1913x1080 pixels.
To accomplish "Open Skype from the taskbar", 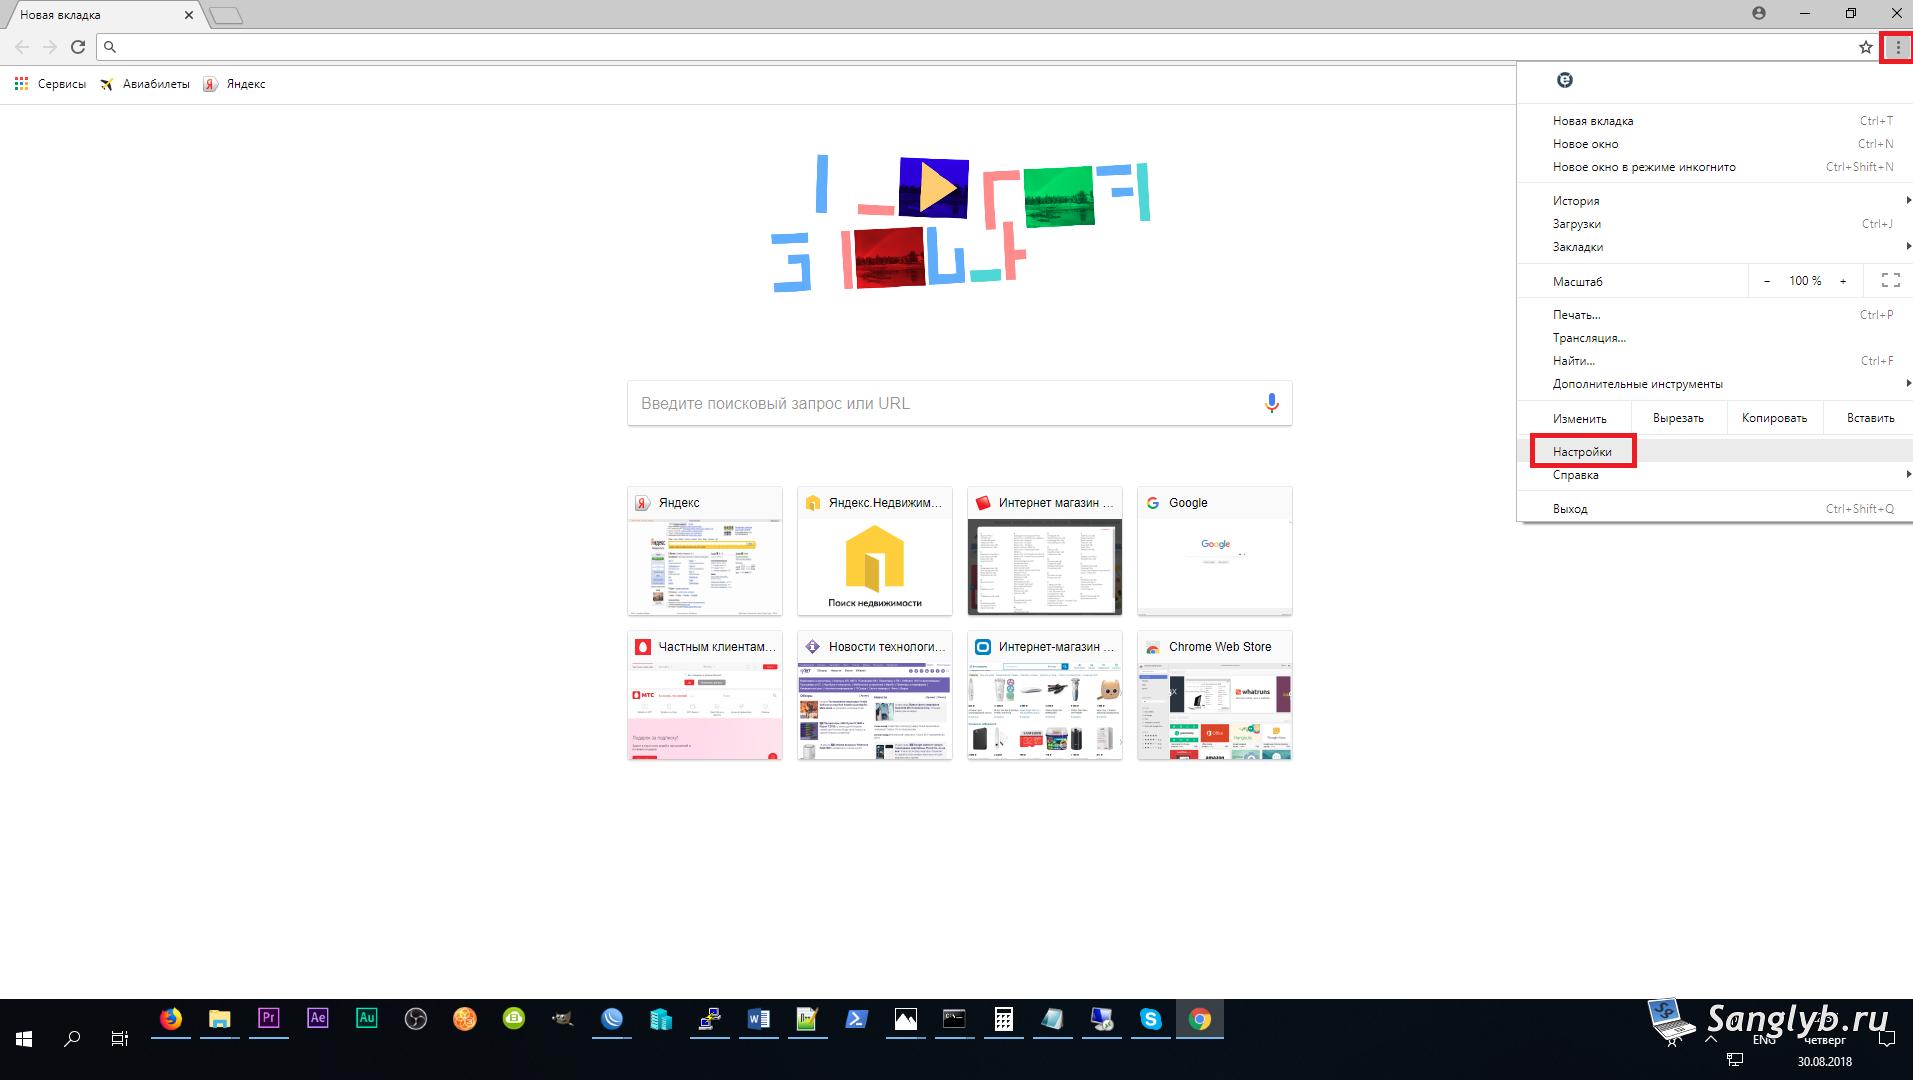I will pos(1151,1019).
